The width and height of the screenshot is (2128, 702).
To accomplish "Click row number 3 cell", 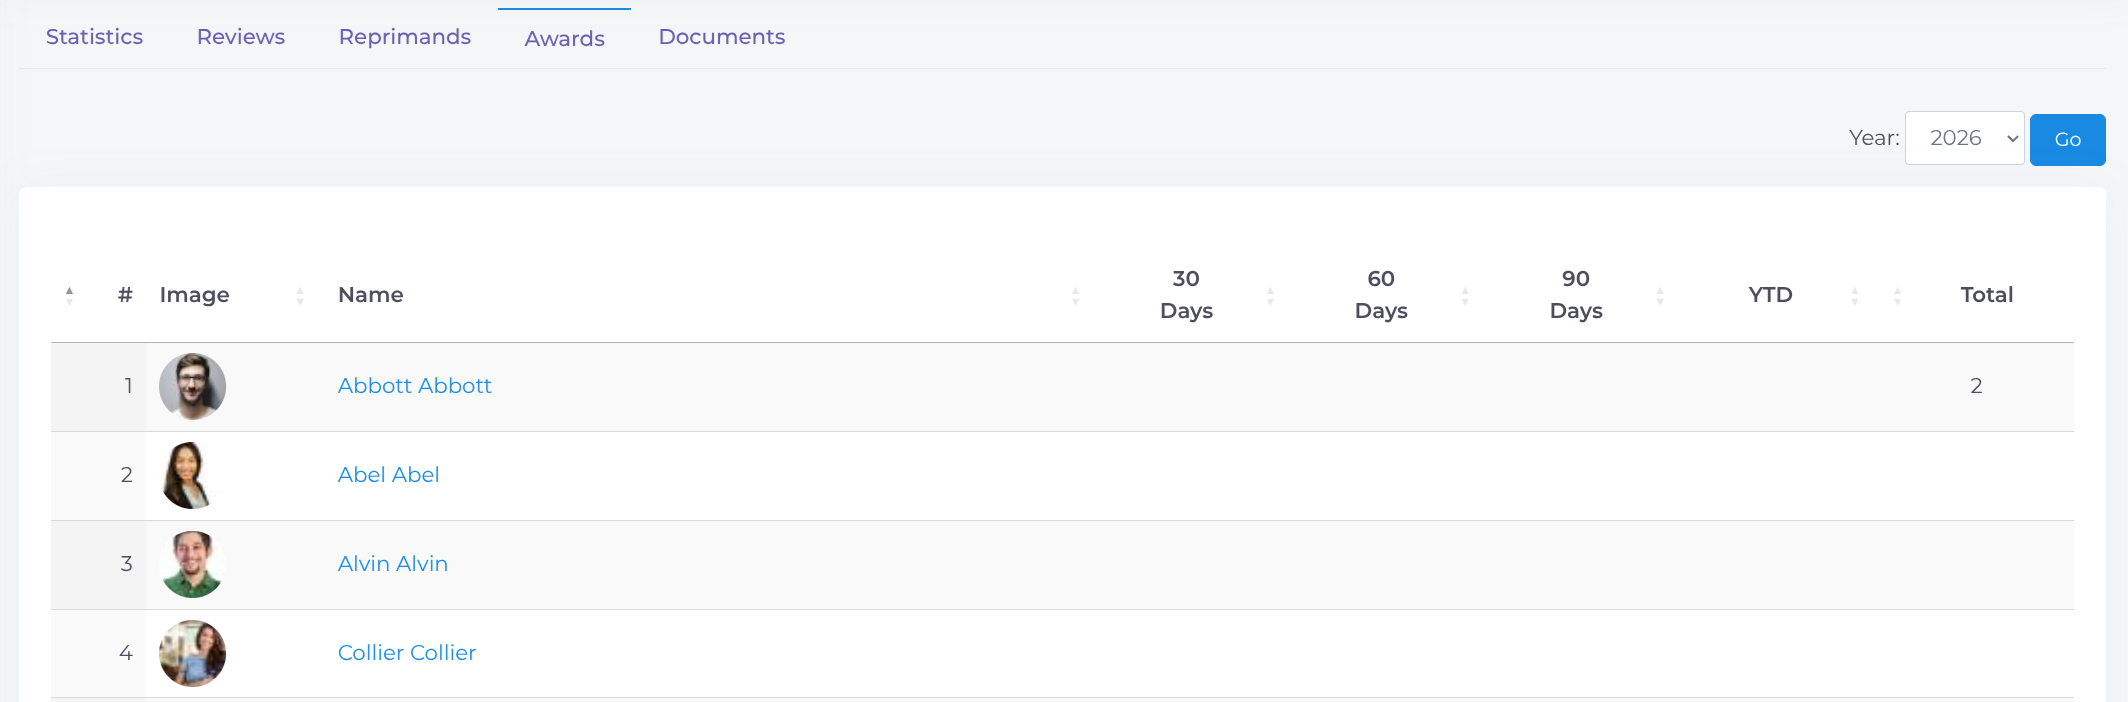I will pyautogui.click(x=98, y=565).
